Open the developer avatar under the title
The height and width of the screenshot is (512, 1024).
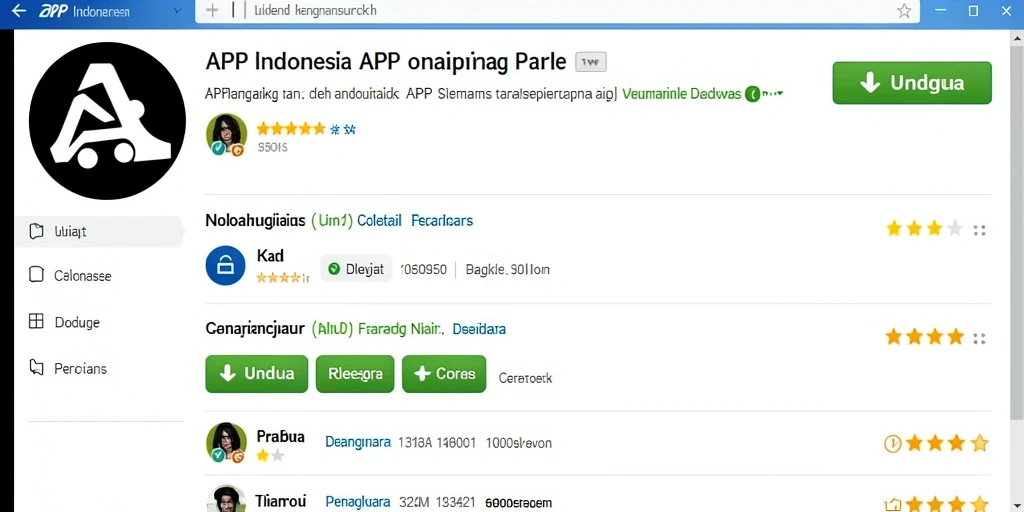tap(226, 135)
